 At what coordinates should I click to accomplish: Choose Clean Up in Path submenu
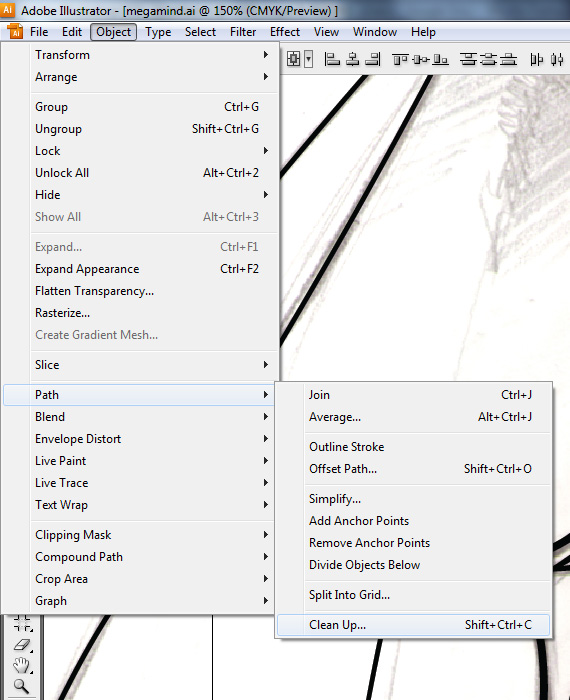pyautogui.click(x=413, y=625)
